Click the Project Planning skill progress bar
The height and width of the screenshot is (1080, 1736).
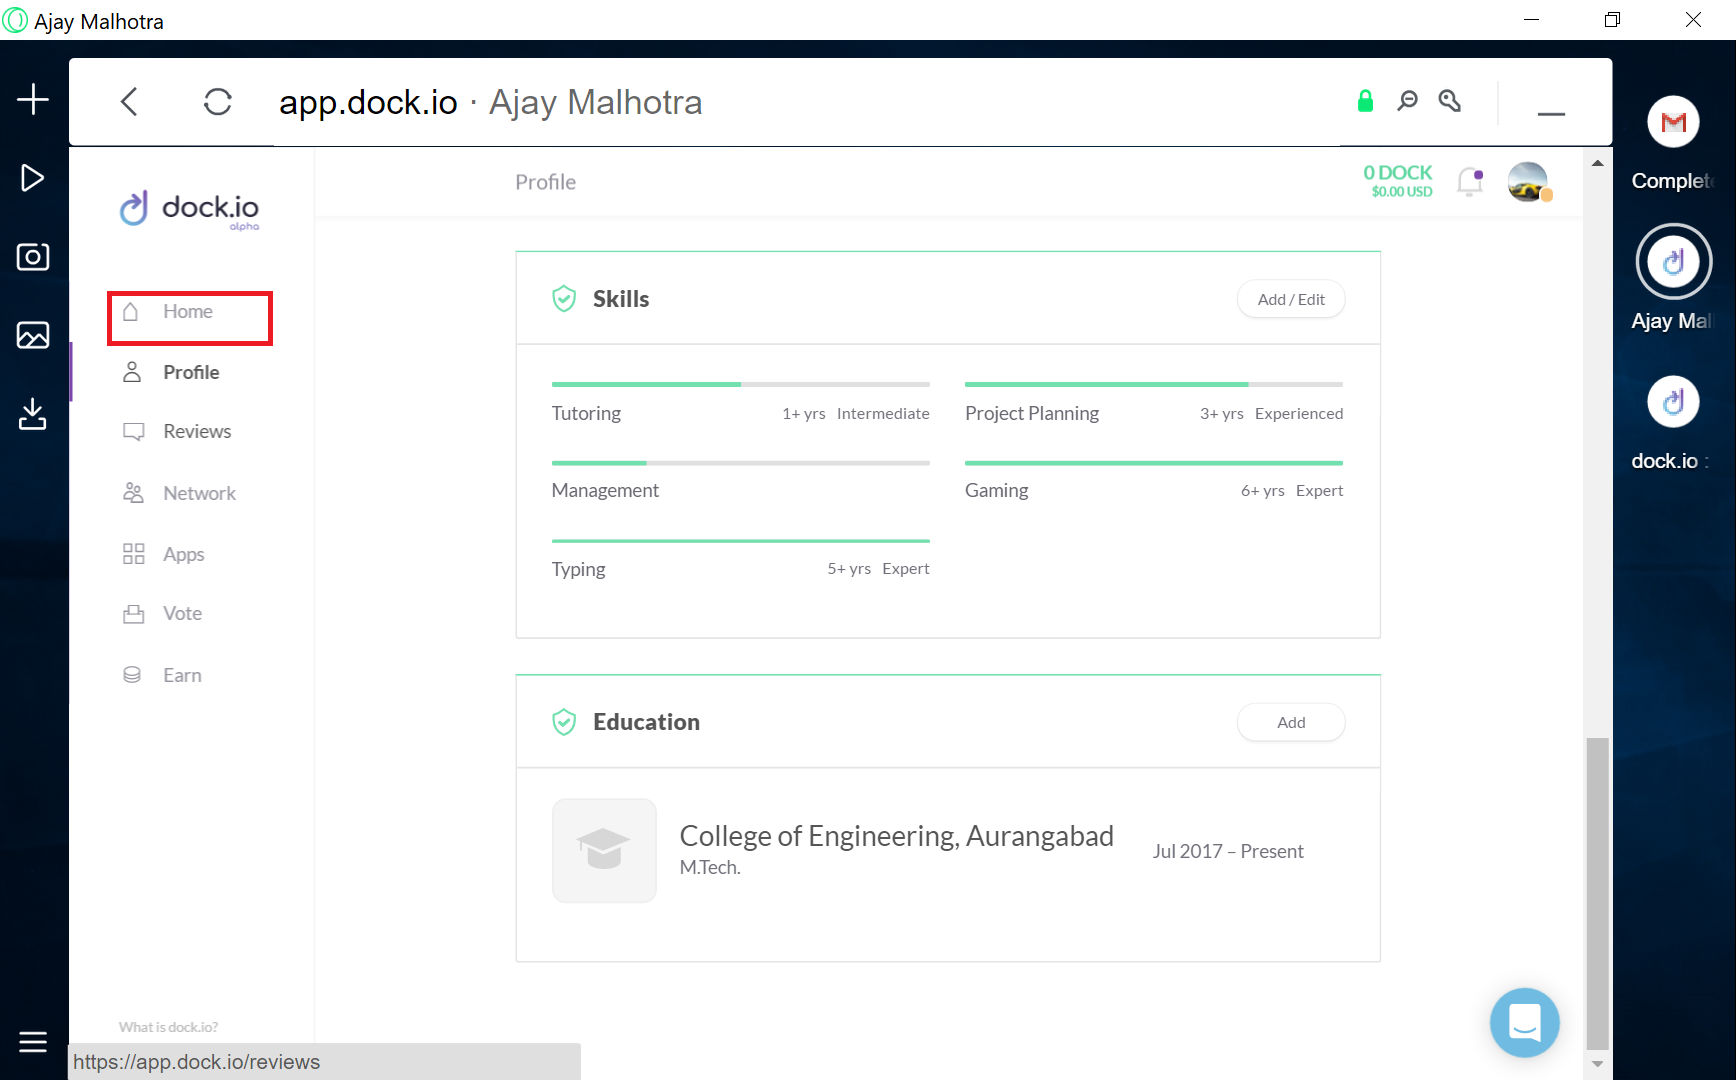1153,384
